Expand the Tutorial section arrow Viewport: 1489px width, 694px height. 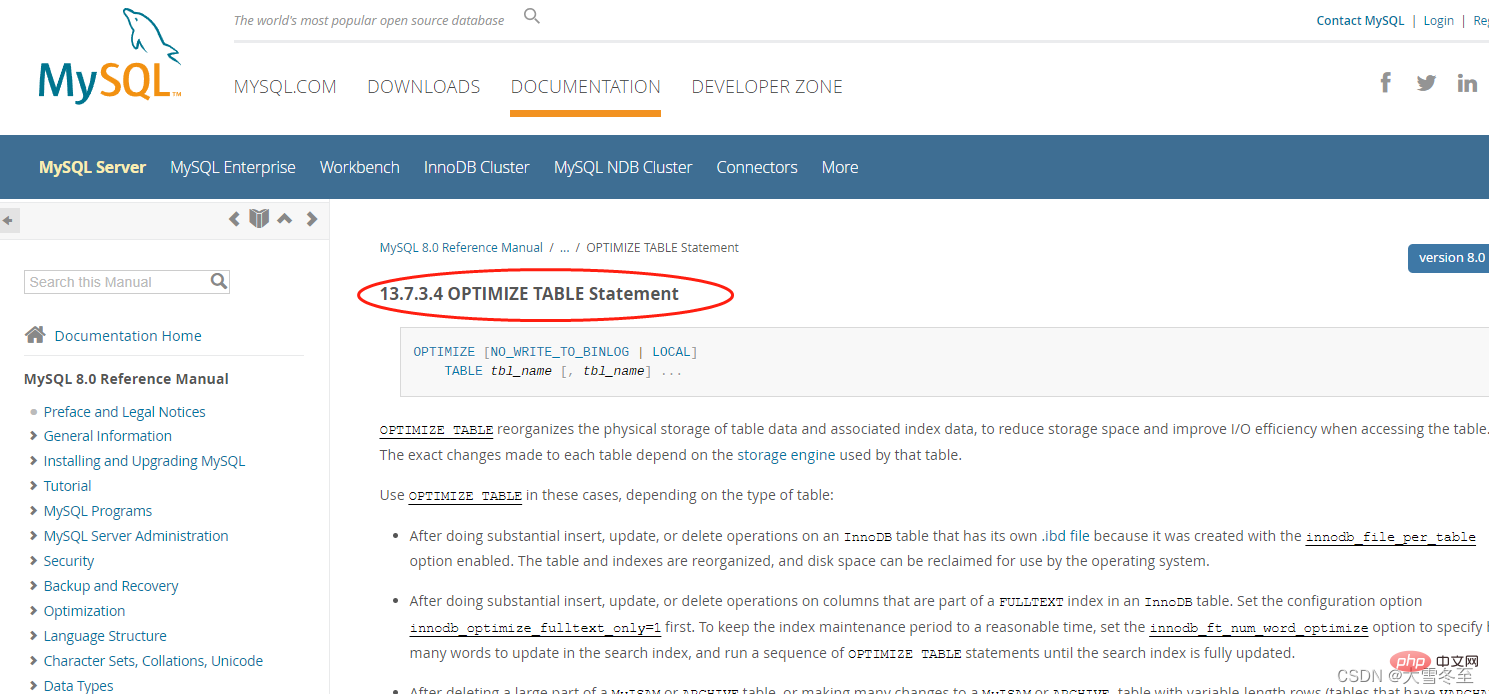(x=34, y=486)
